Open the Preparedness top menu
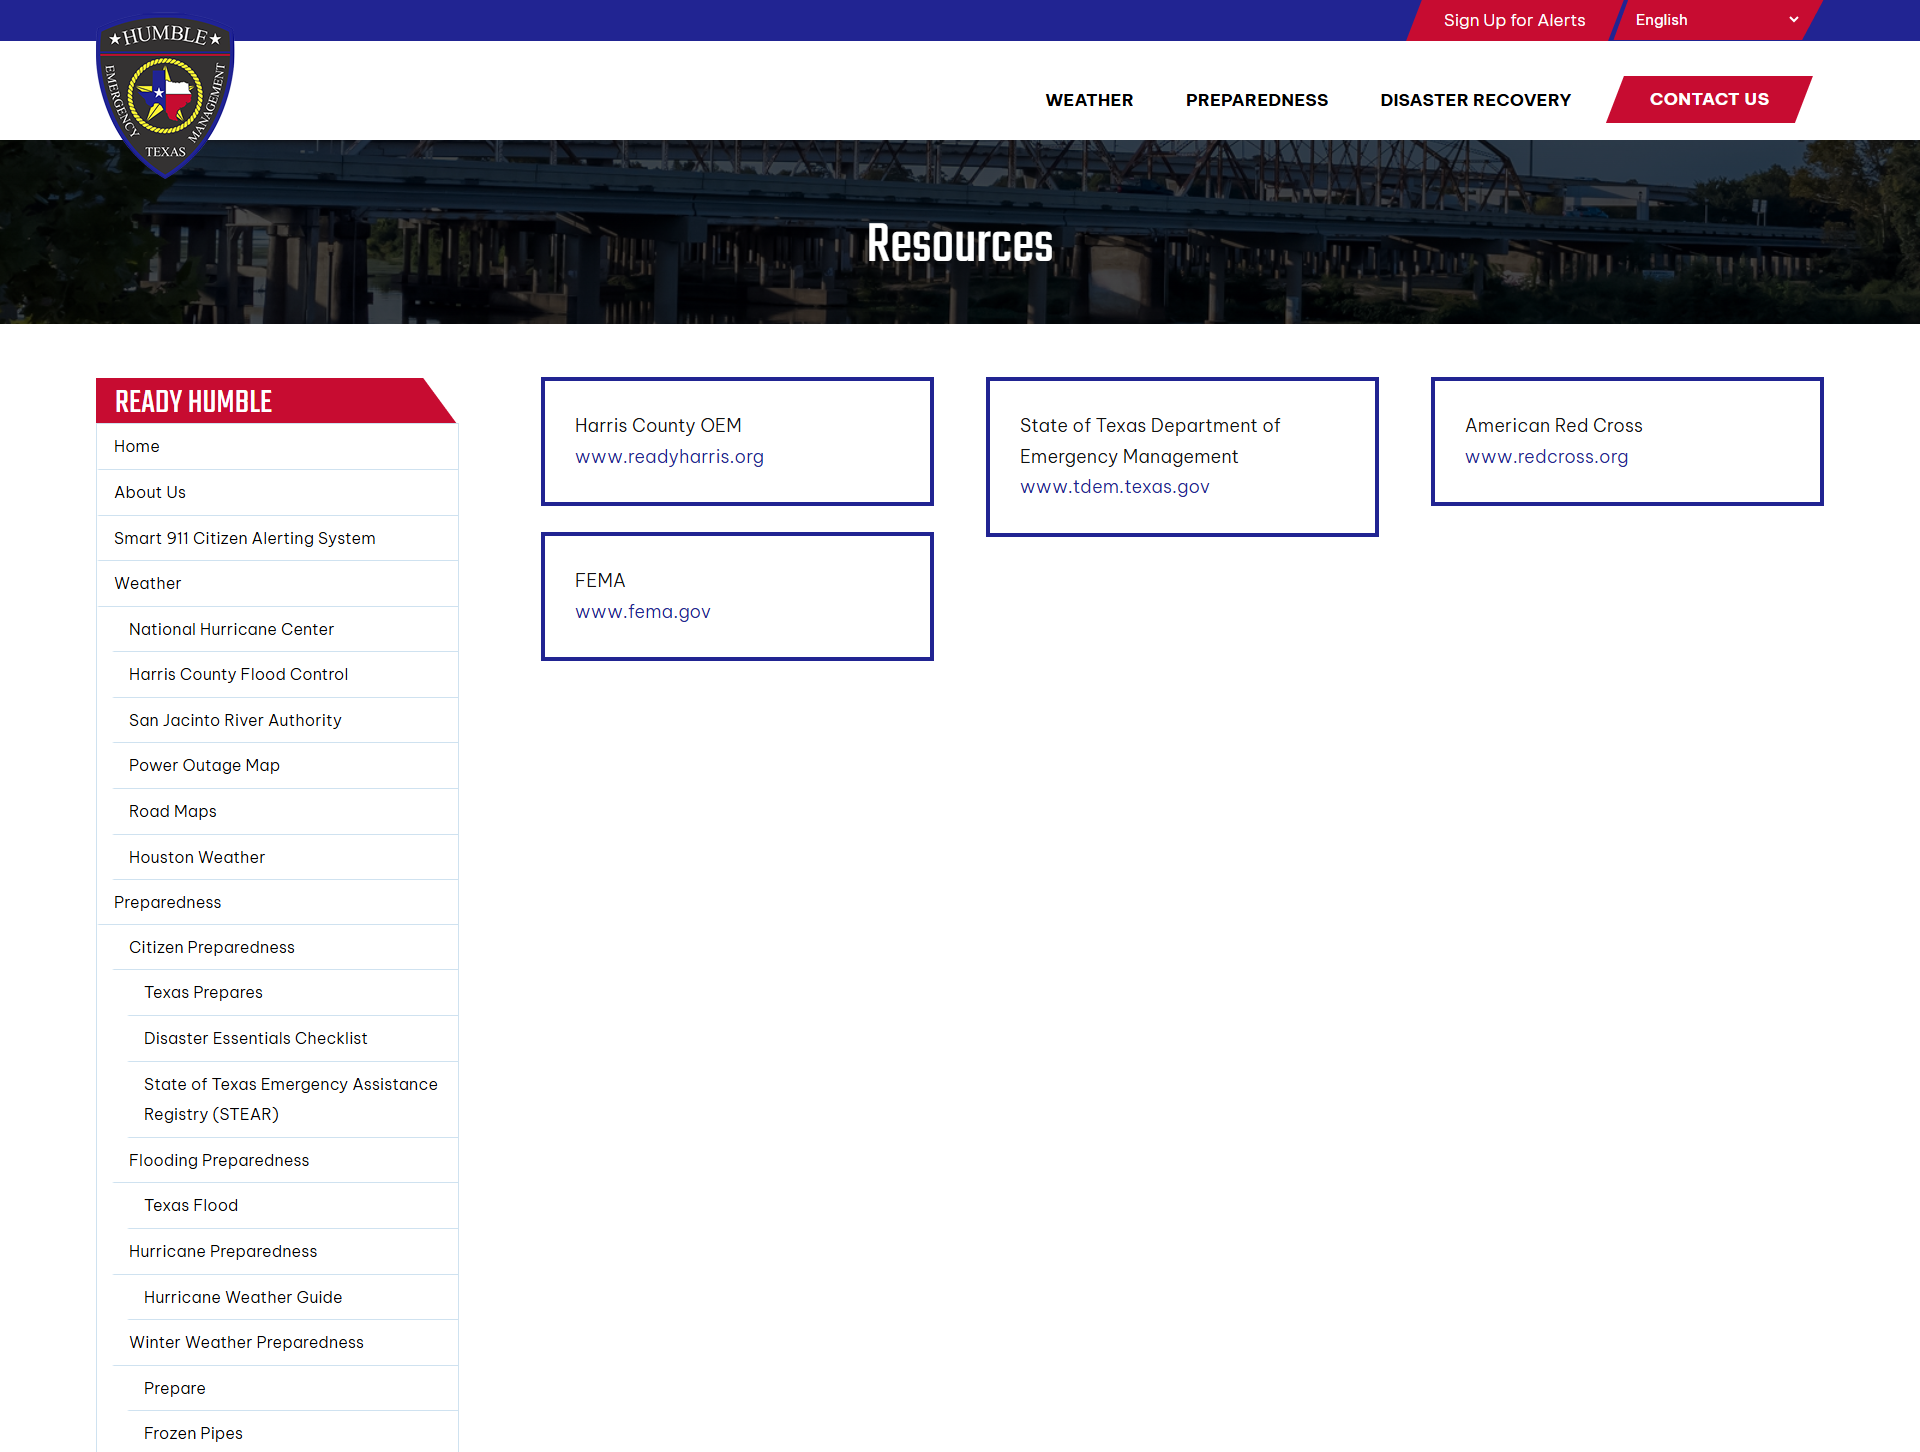The image size is (1920, 1452). tap(1257, 100)
